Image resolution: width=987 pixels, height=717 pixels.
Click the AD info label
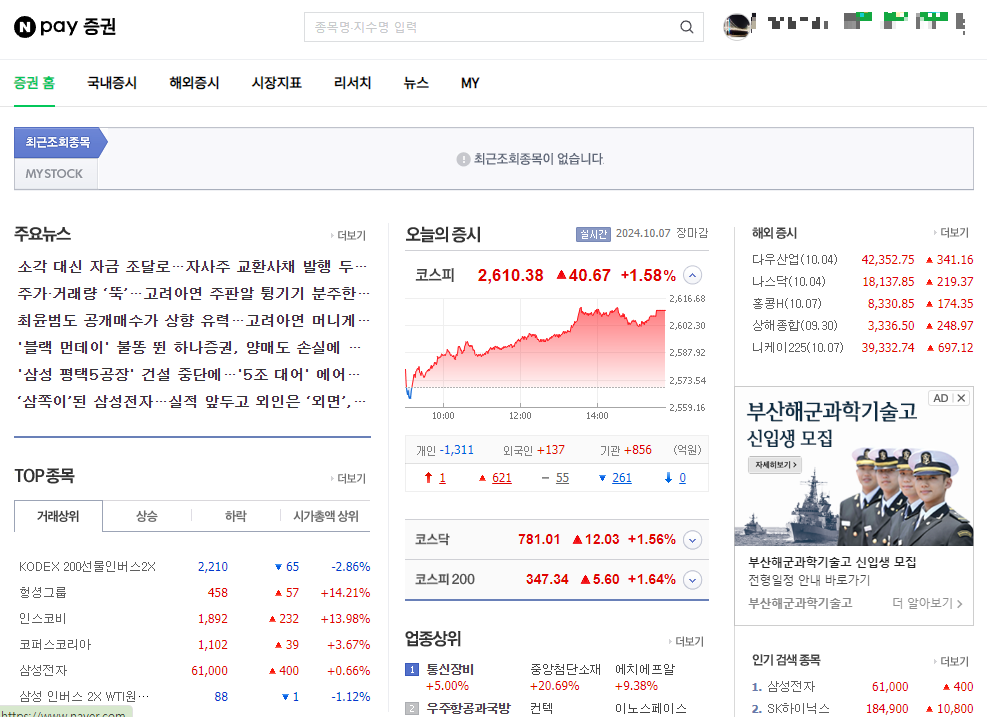941,398
